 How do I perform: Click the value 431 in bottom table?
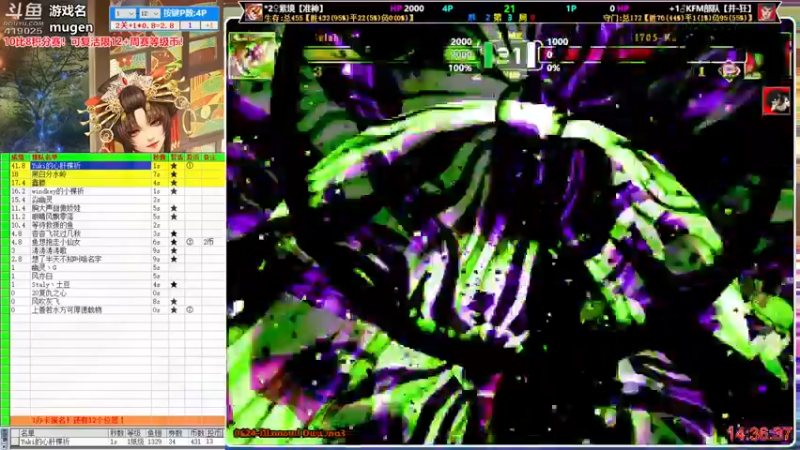[x=195, y=441]
